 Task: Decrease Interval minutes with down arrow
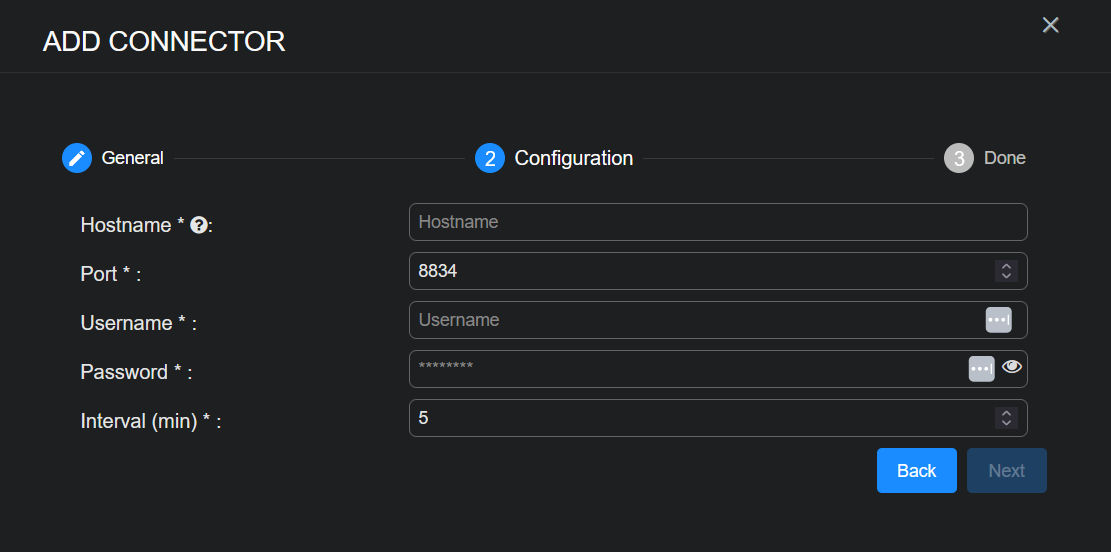click(1007, 423)
